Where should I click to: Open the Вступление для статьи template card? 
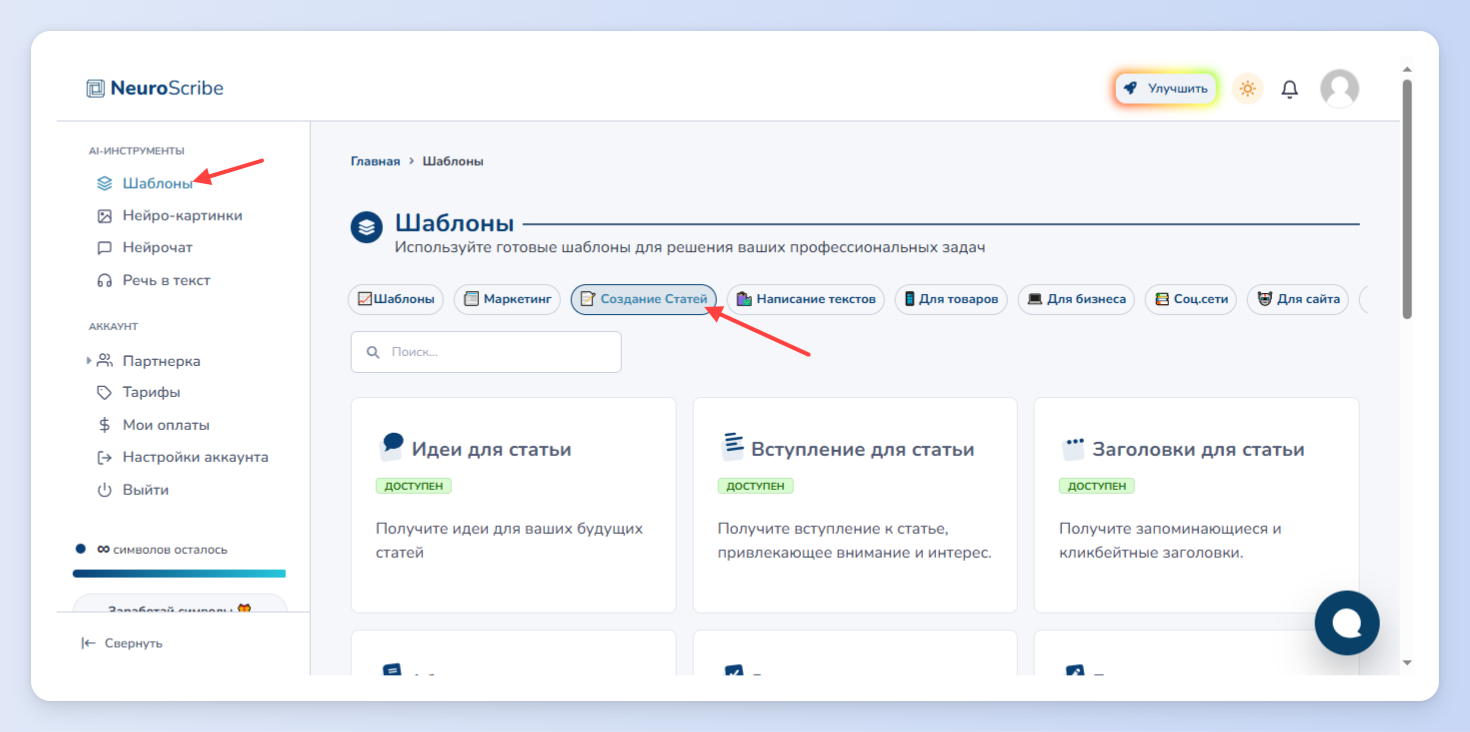pos(855,505)
